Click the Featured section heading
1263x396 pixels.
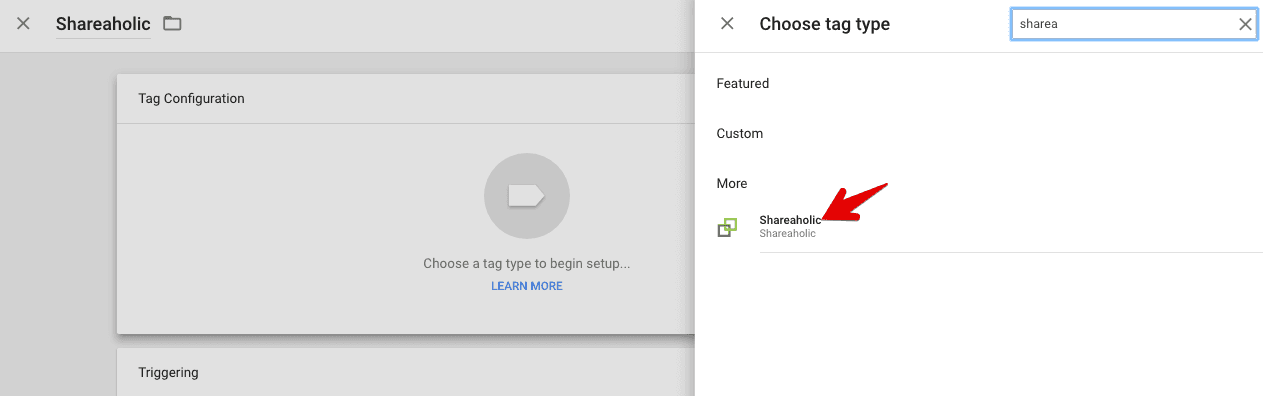pos(743,84)
